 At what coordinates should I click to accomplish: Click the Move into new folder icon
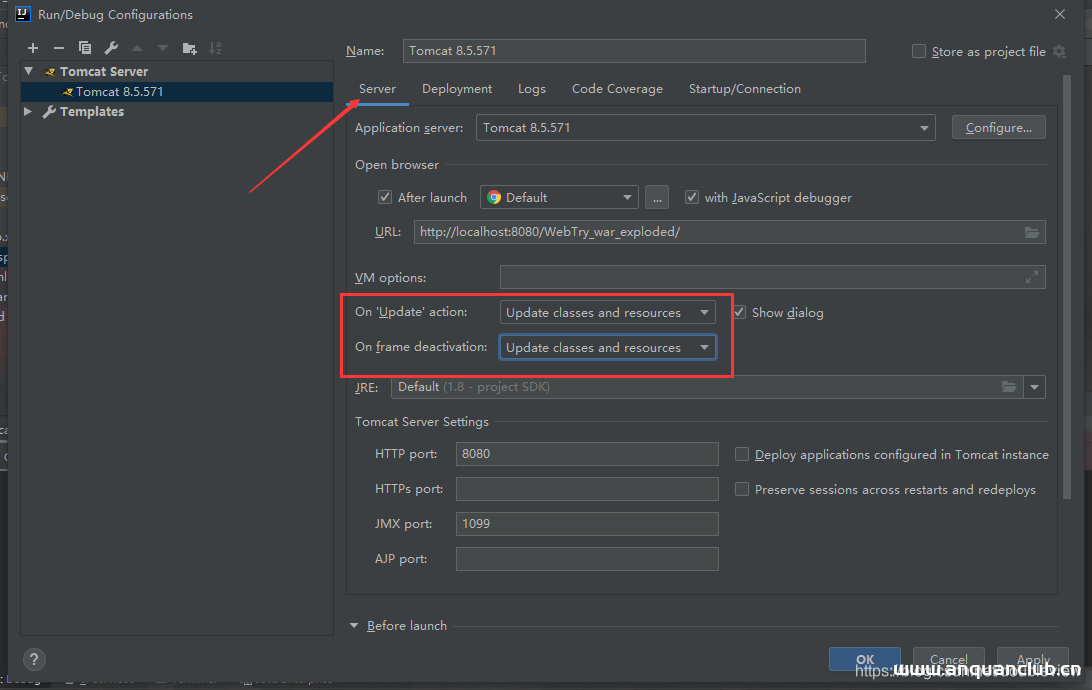coord(189,48)
